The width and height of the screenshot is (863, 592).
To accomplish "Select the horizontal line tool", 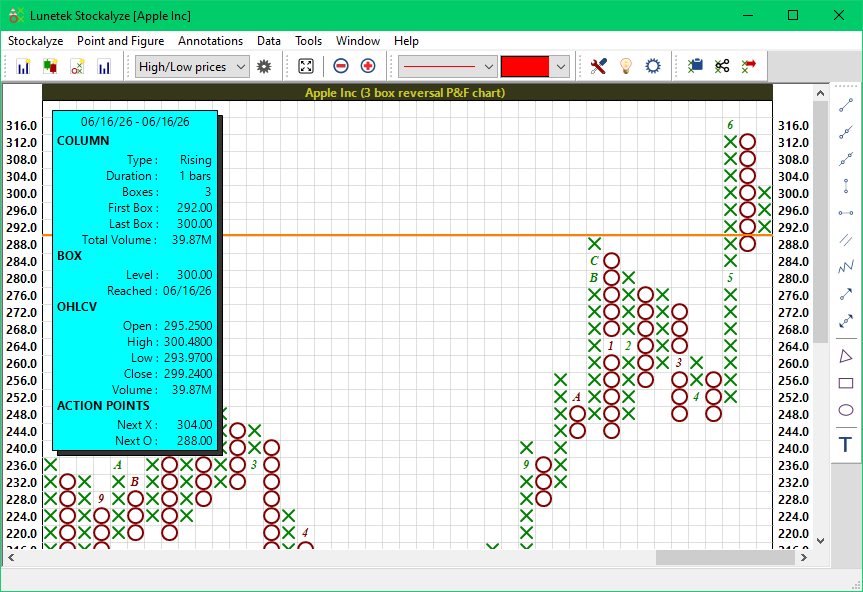I will [846, 213].
